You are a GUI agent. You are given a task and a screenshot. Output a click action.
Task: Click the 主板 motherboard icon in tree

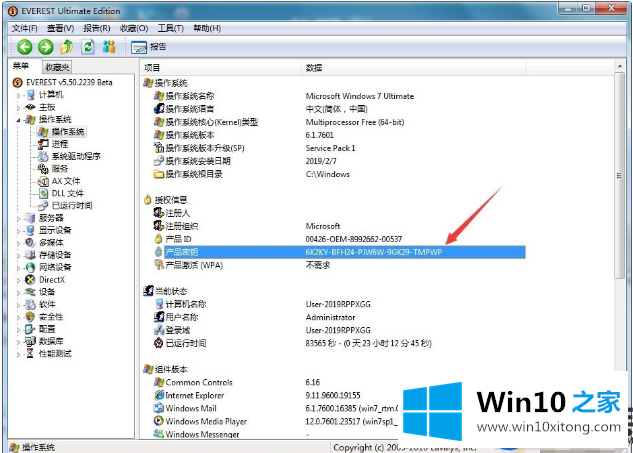click(30, 107)
